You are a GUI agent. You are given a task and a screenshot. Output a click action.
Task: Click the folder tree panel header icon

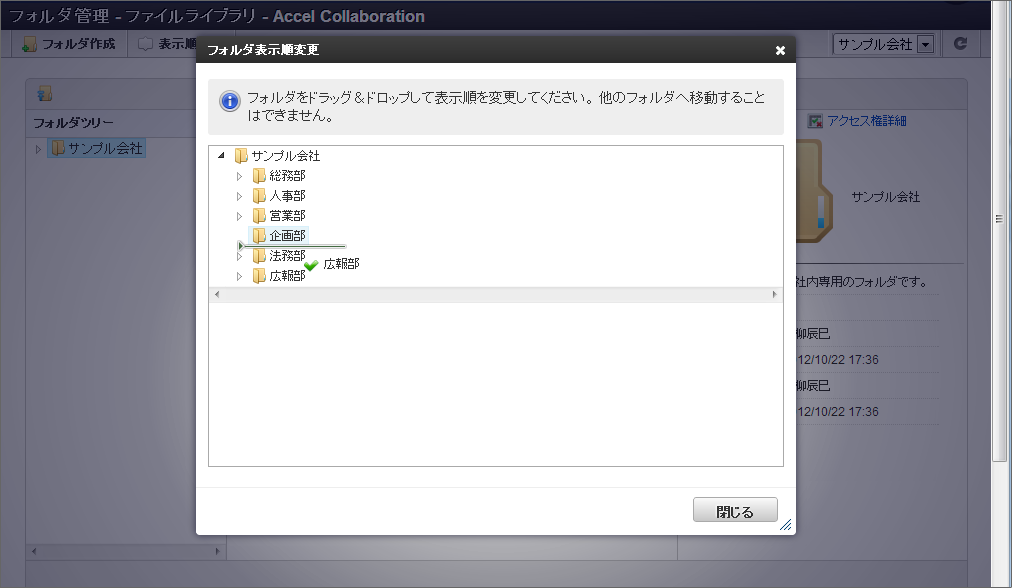click(45, 94)
